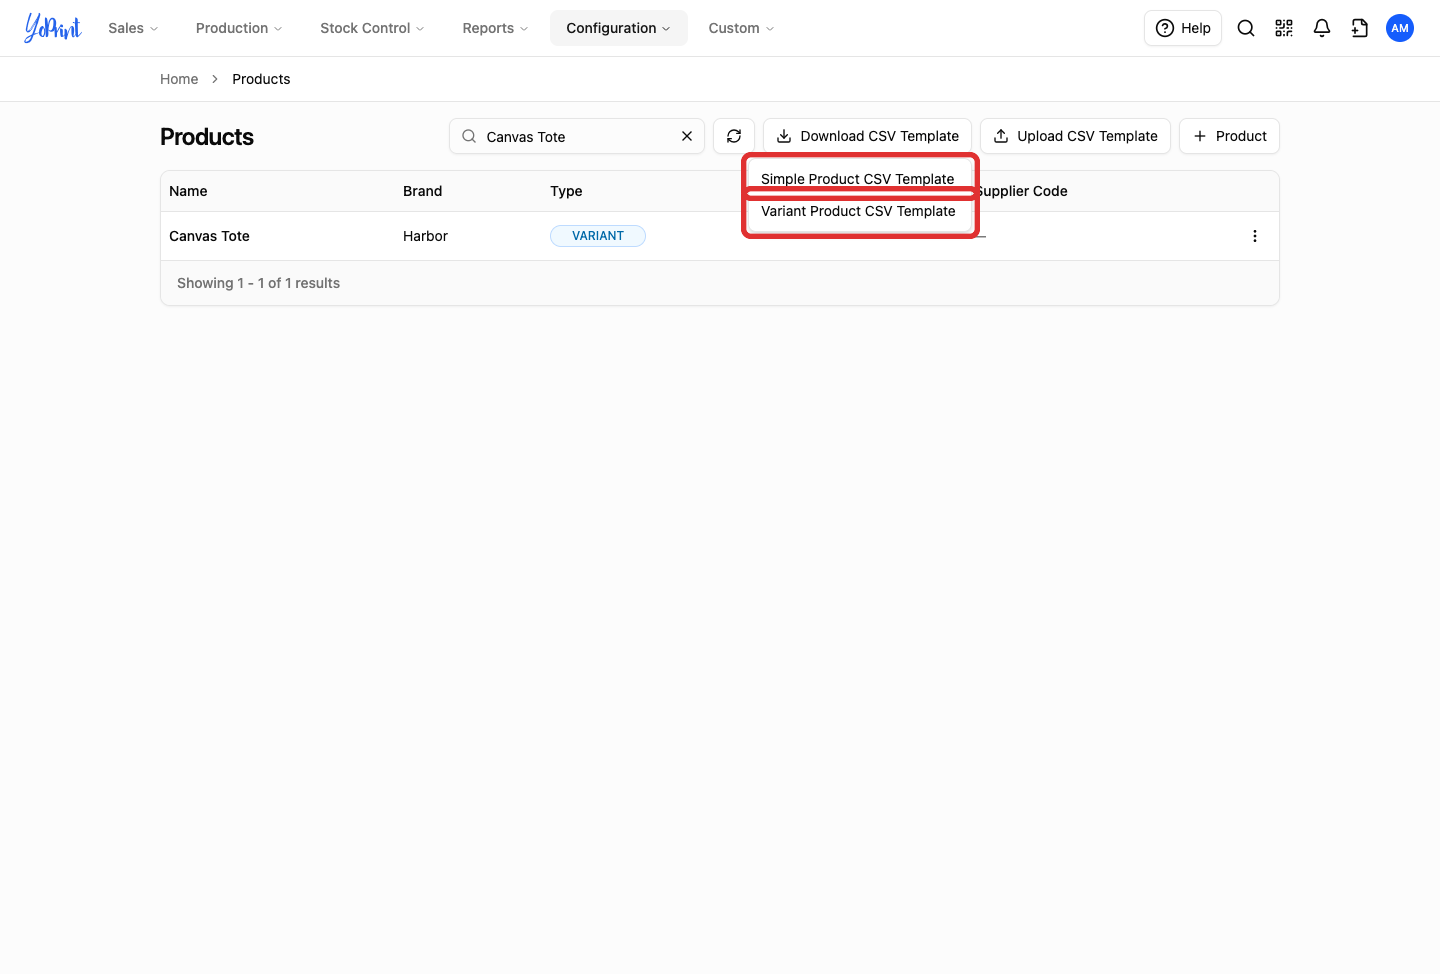Click the Supplier Code column header

click(x=1022, y=191)
